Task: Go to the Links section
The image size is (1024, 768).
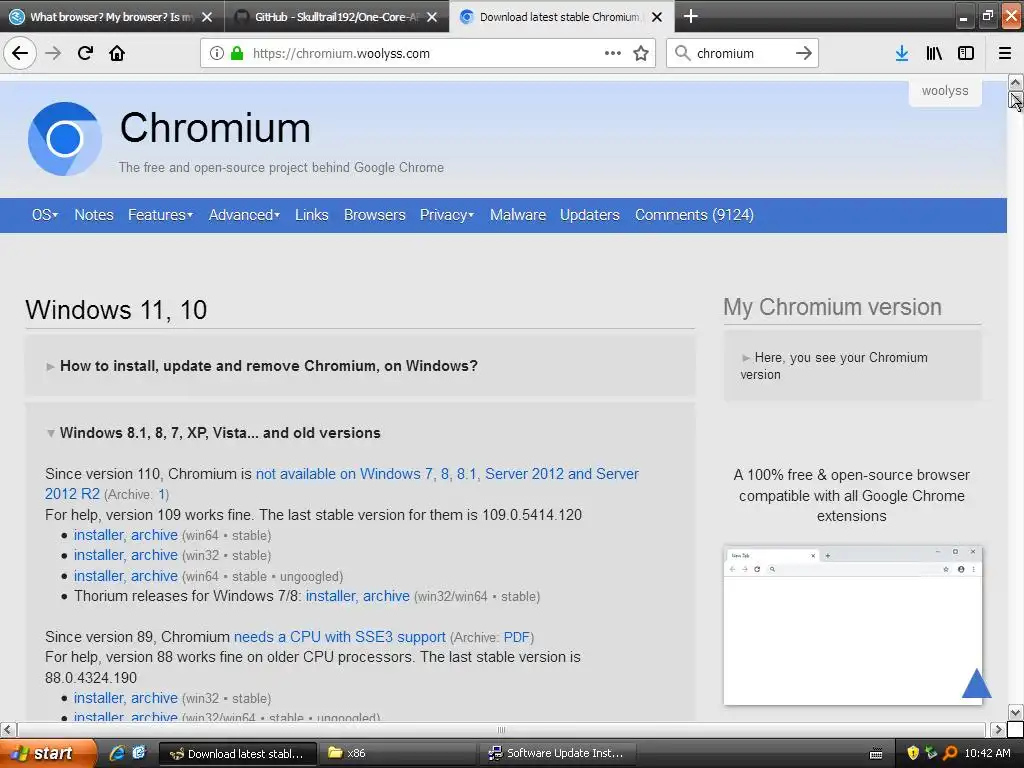Action: [312, 215]
